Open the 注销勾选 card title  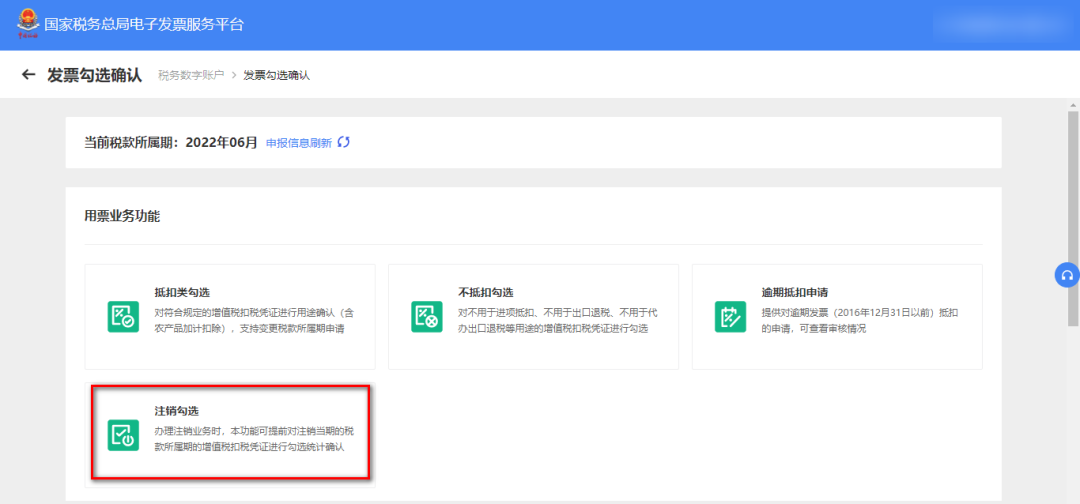pos(176,411)
